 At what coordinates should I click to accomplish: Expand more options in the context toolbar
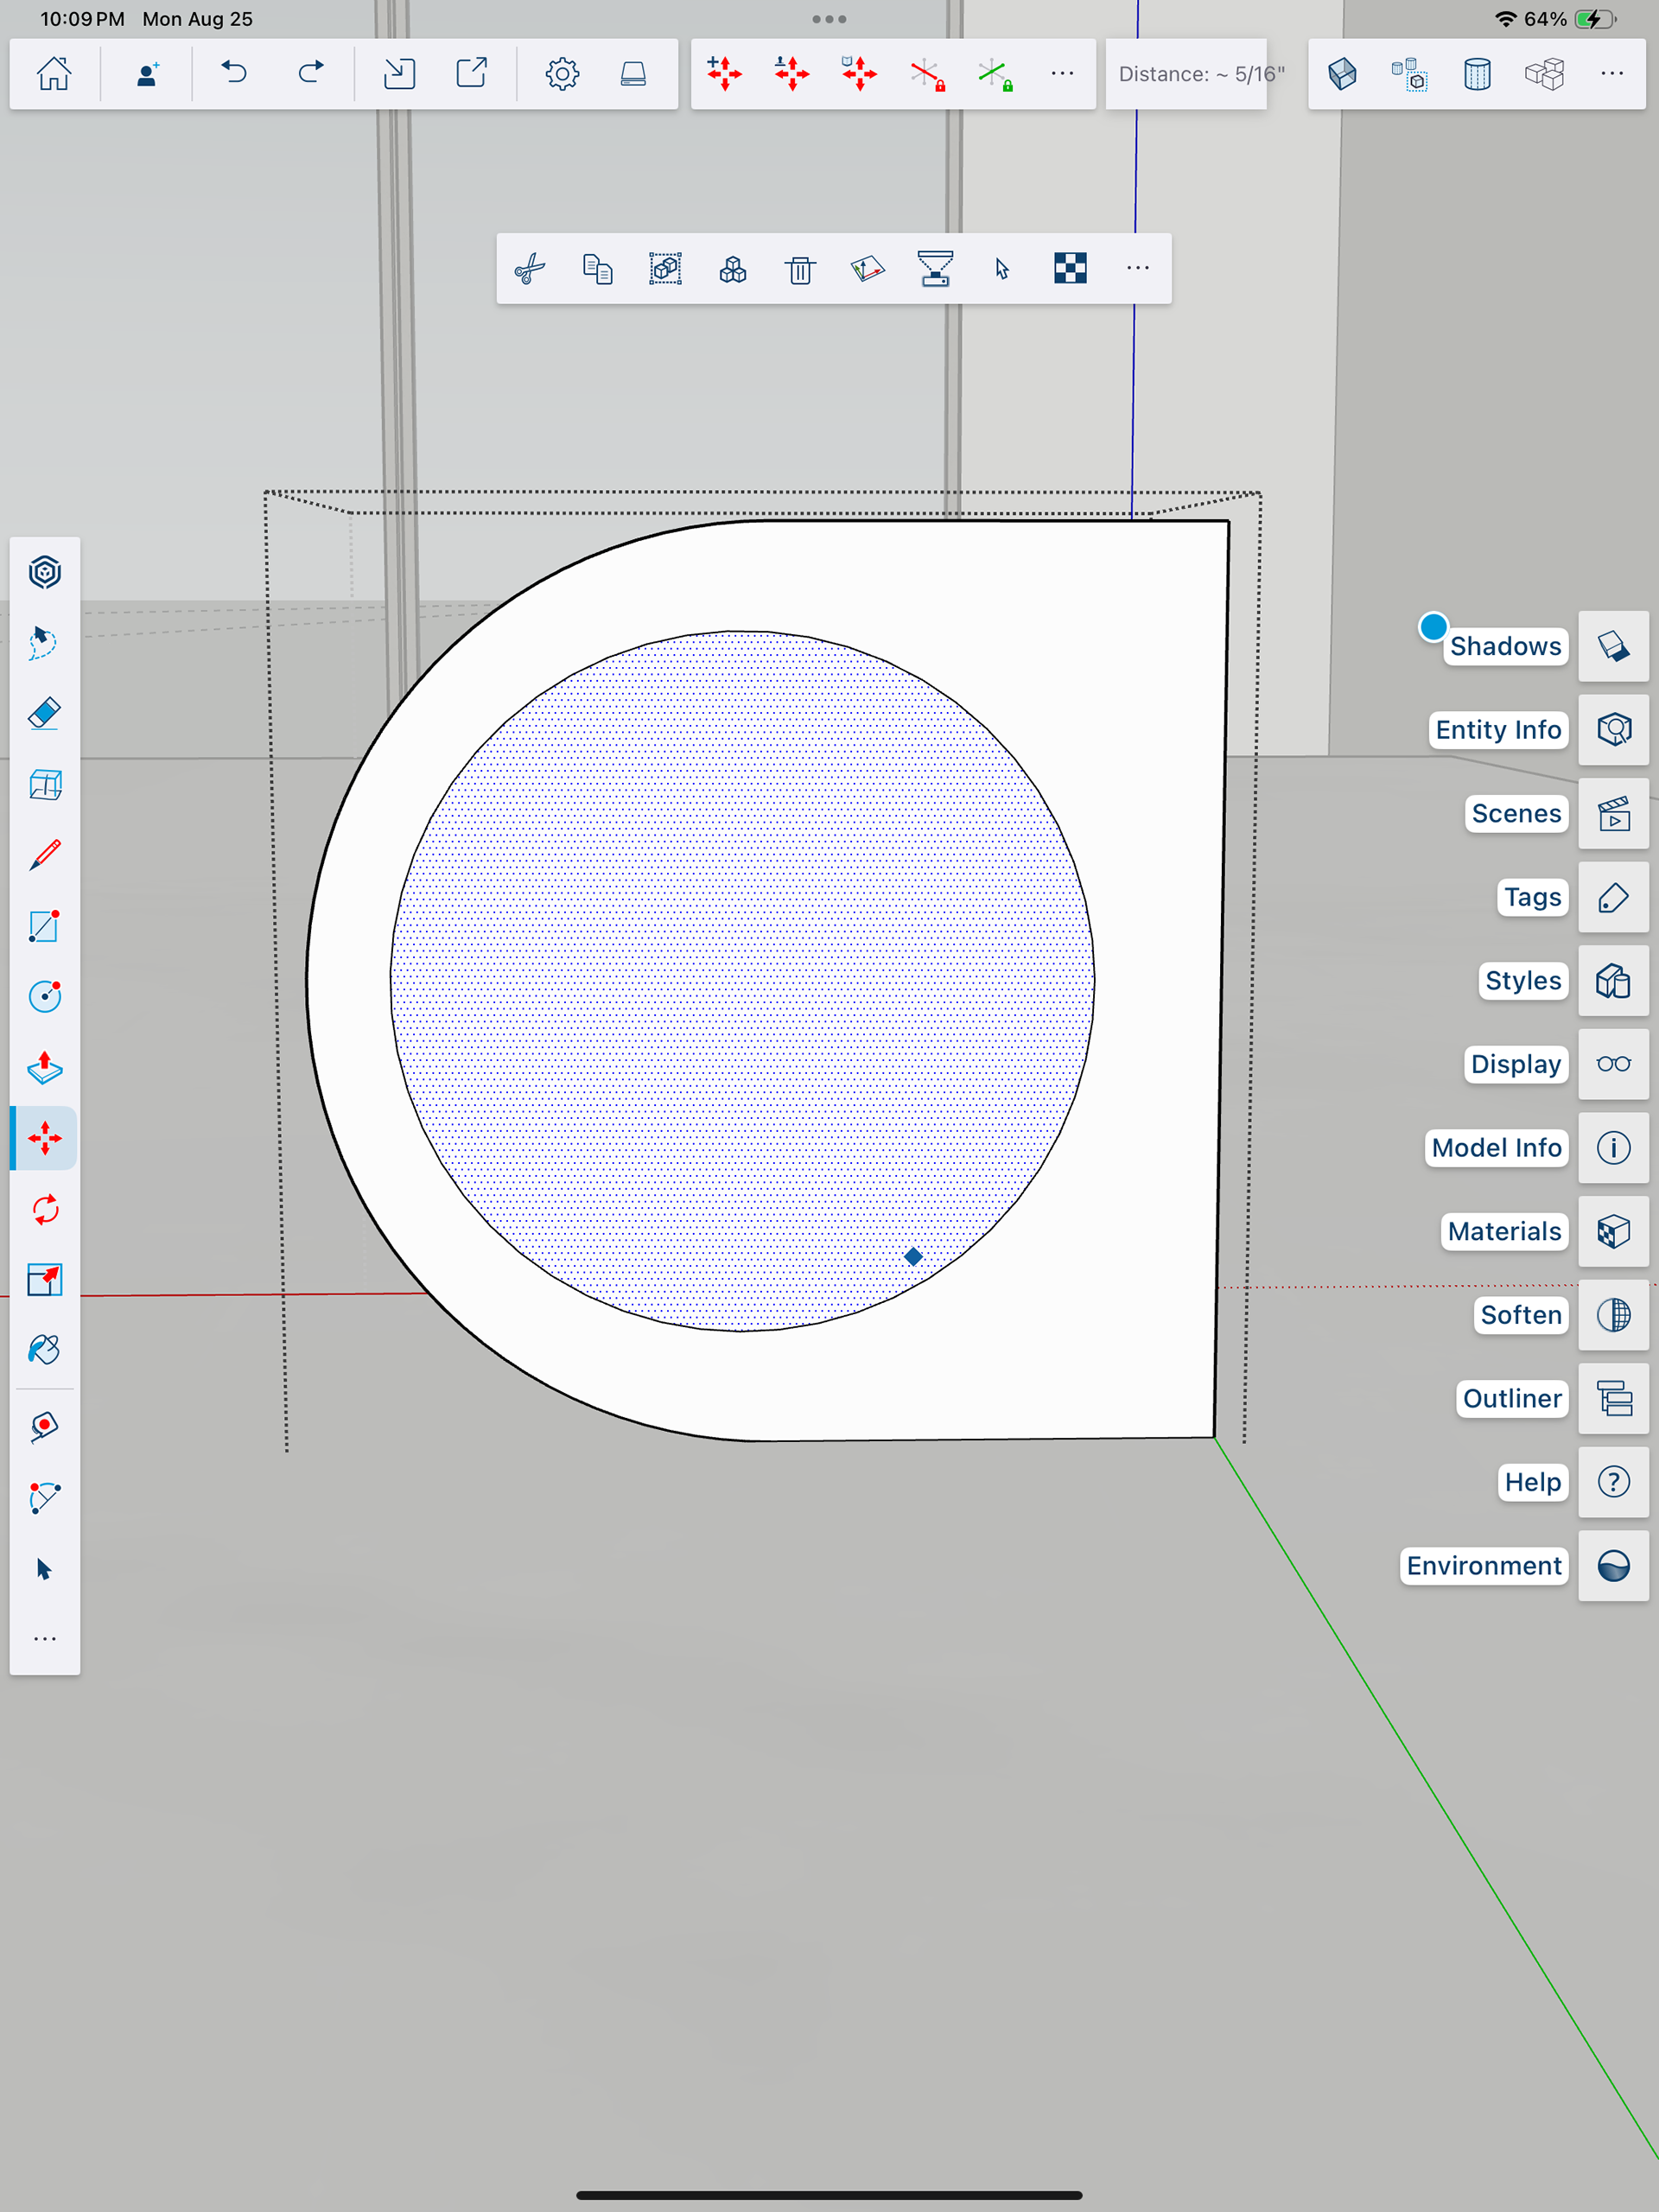click(x=1137, y=269)
